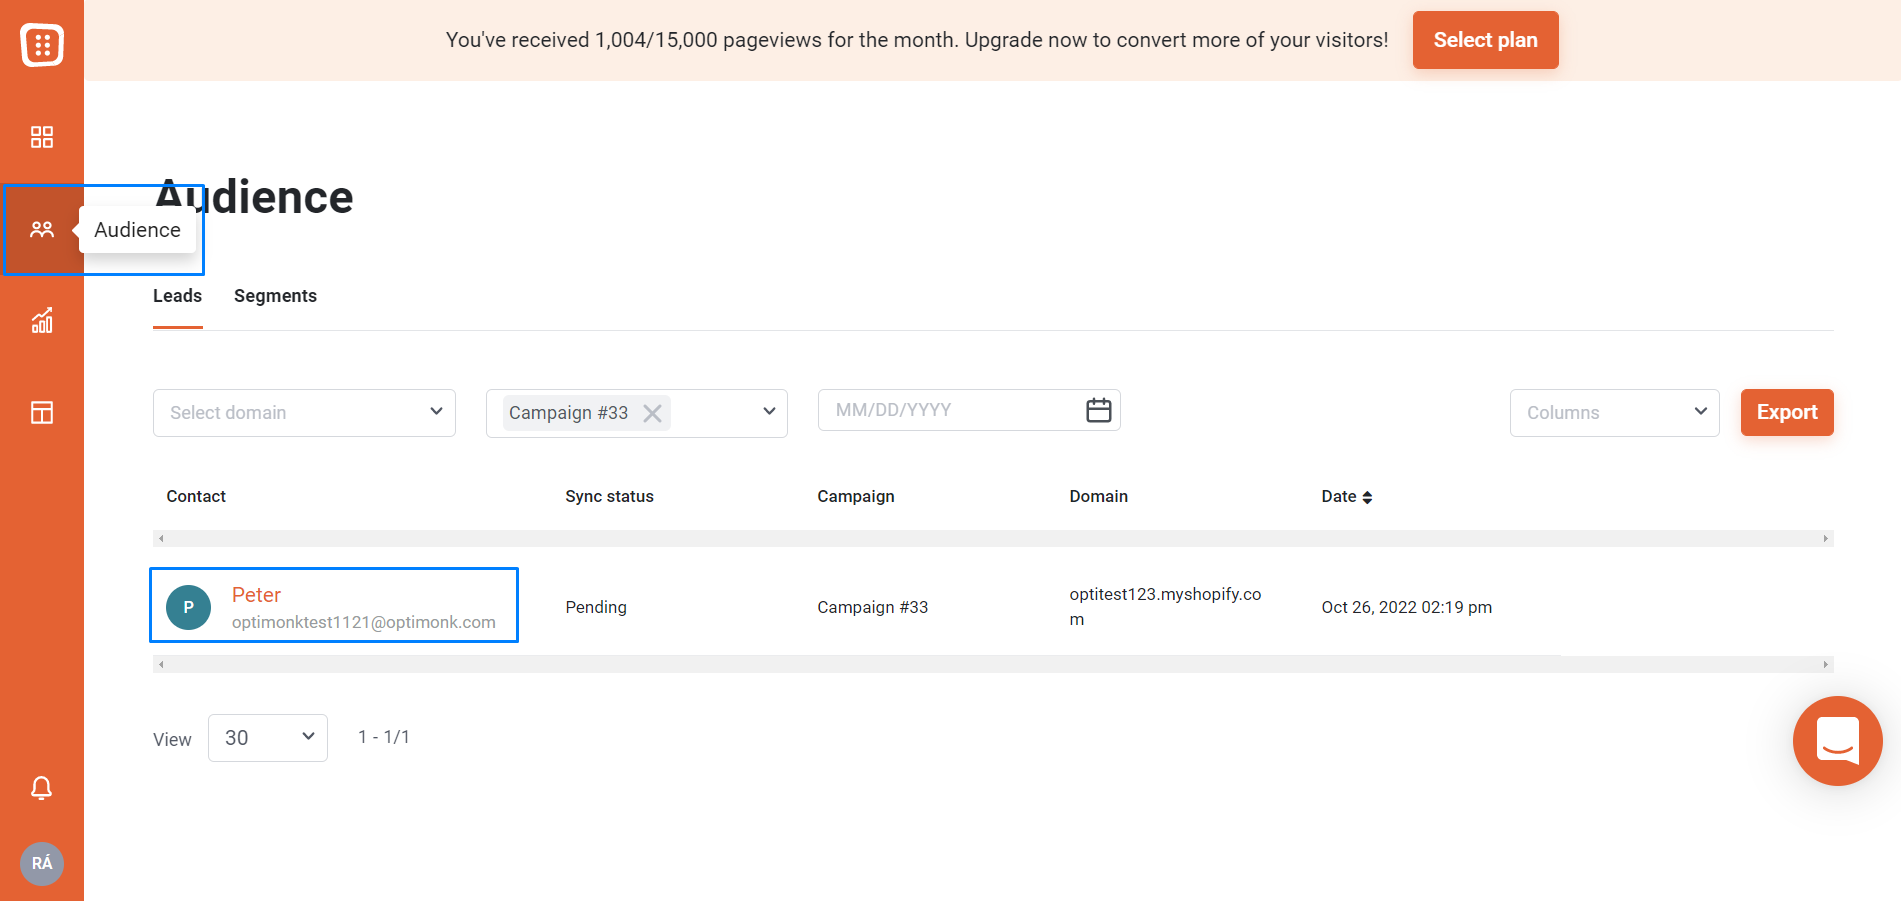Click the optitest123.myshopify.com domain cell
1901x901 pixels.
click(1165, 607)
